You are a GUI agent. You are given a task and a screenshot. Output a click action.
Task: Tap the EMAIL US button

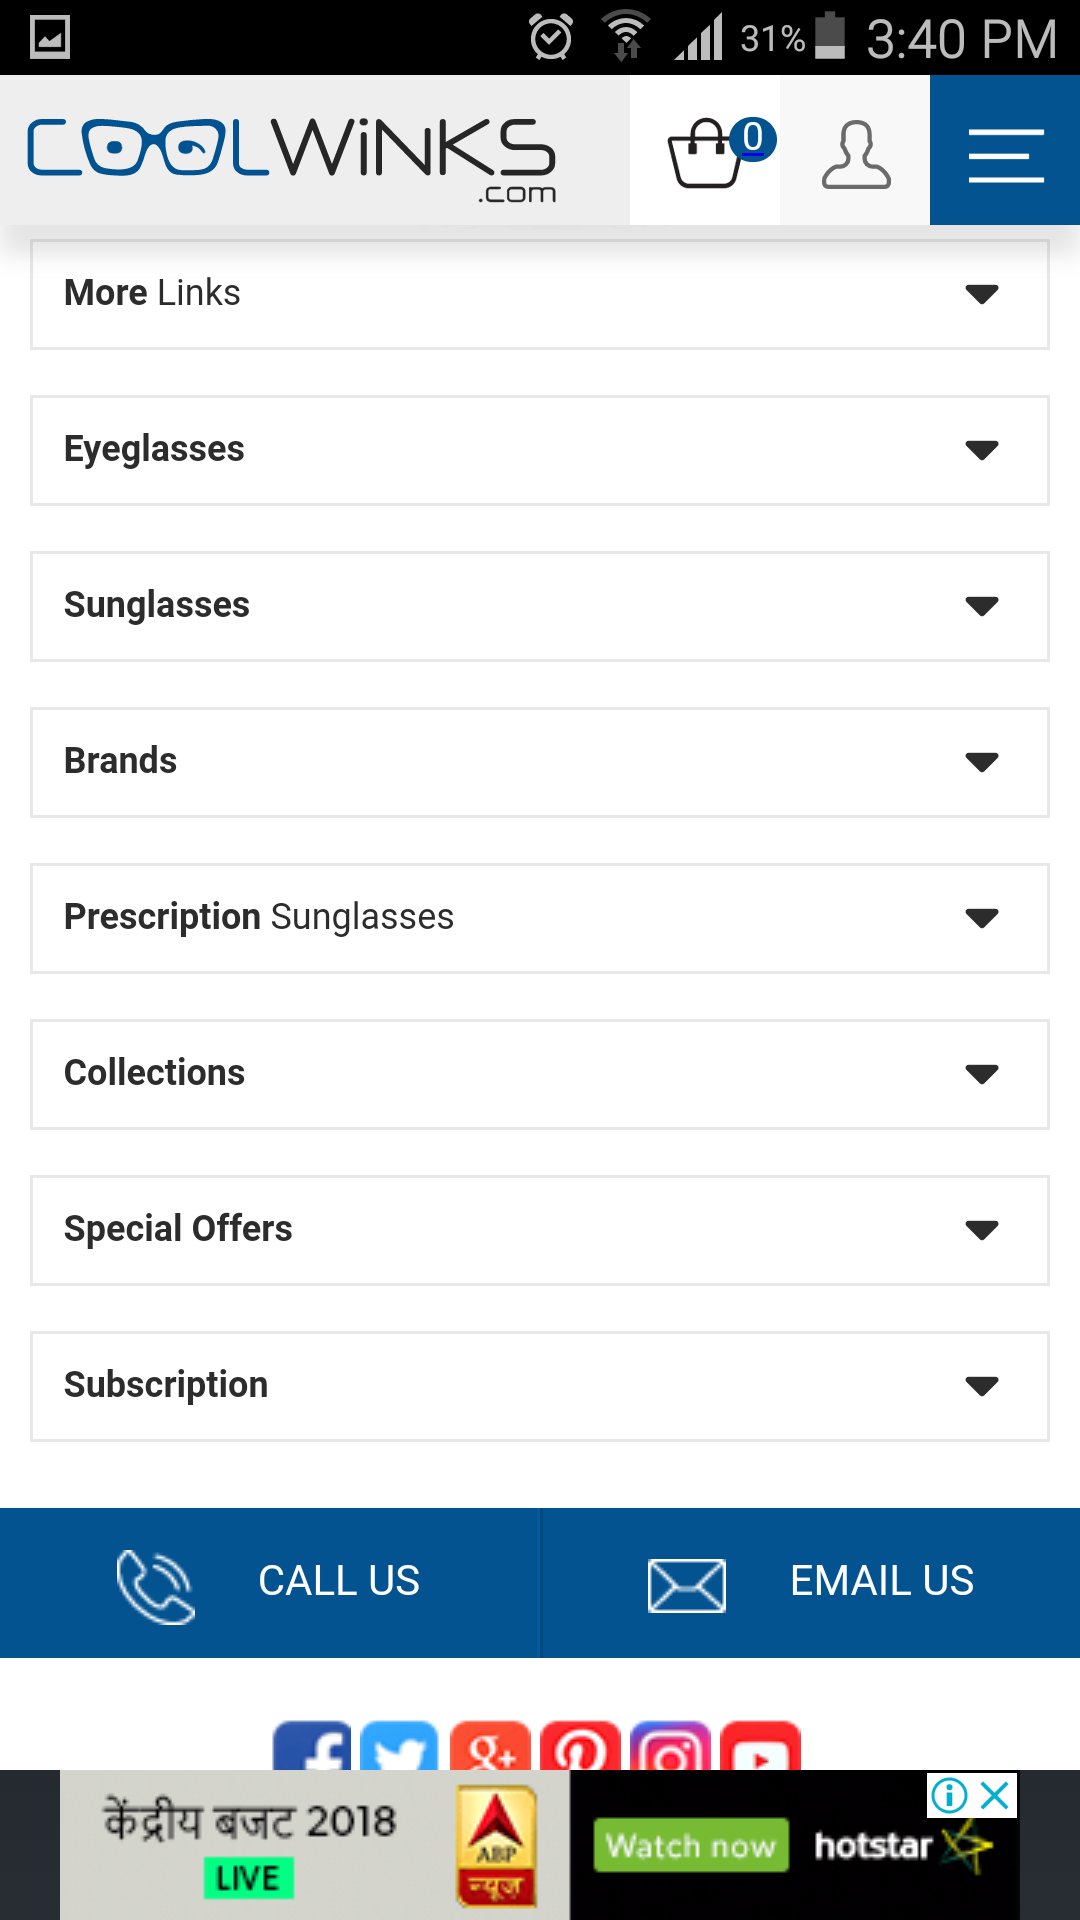(x=810, y=1582)
